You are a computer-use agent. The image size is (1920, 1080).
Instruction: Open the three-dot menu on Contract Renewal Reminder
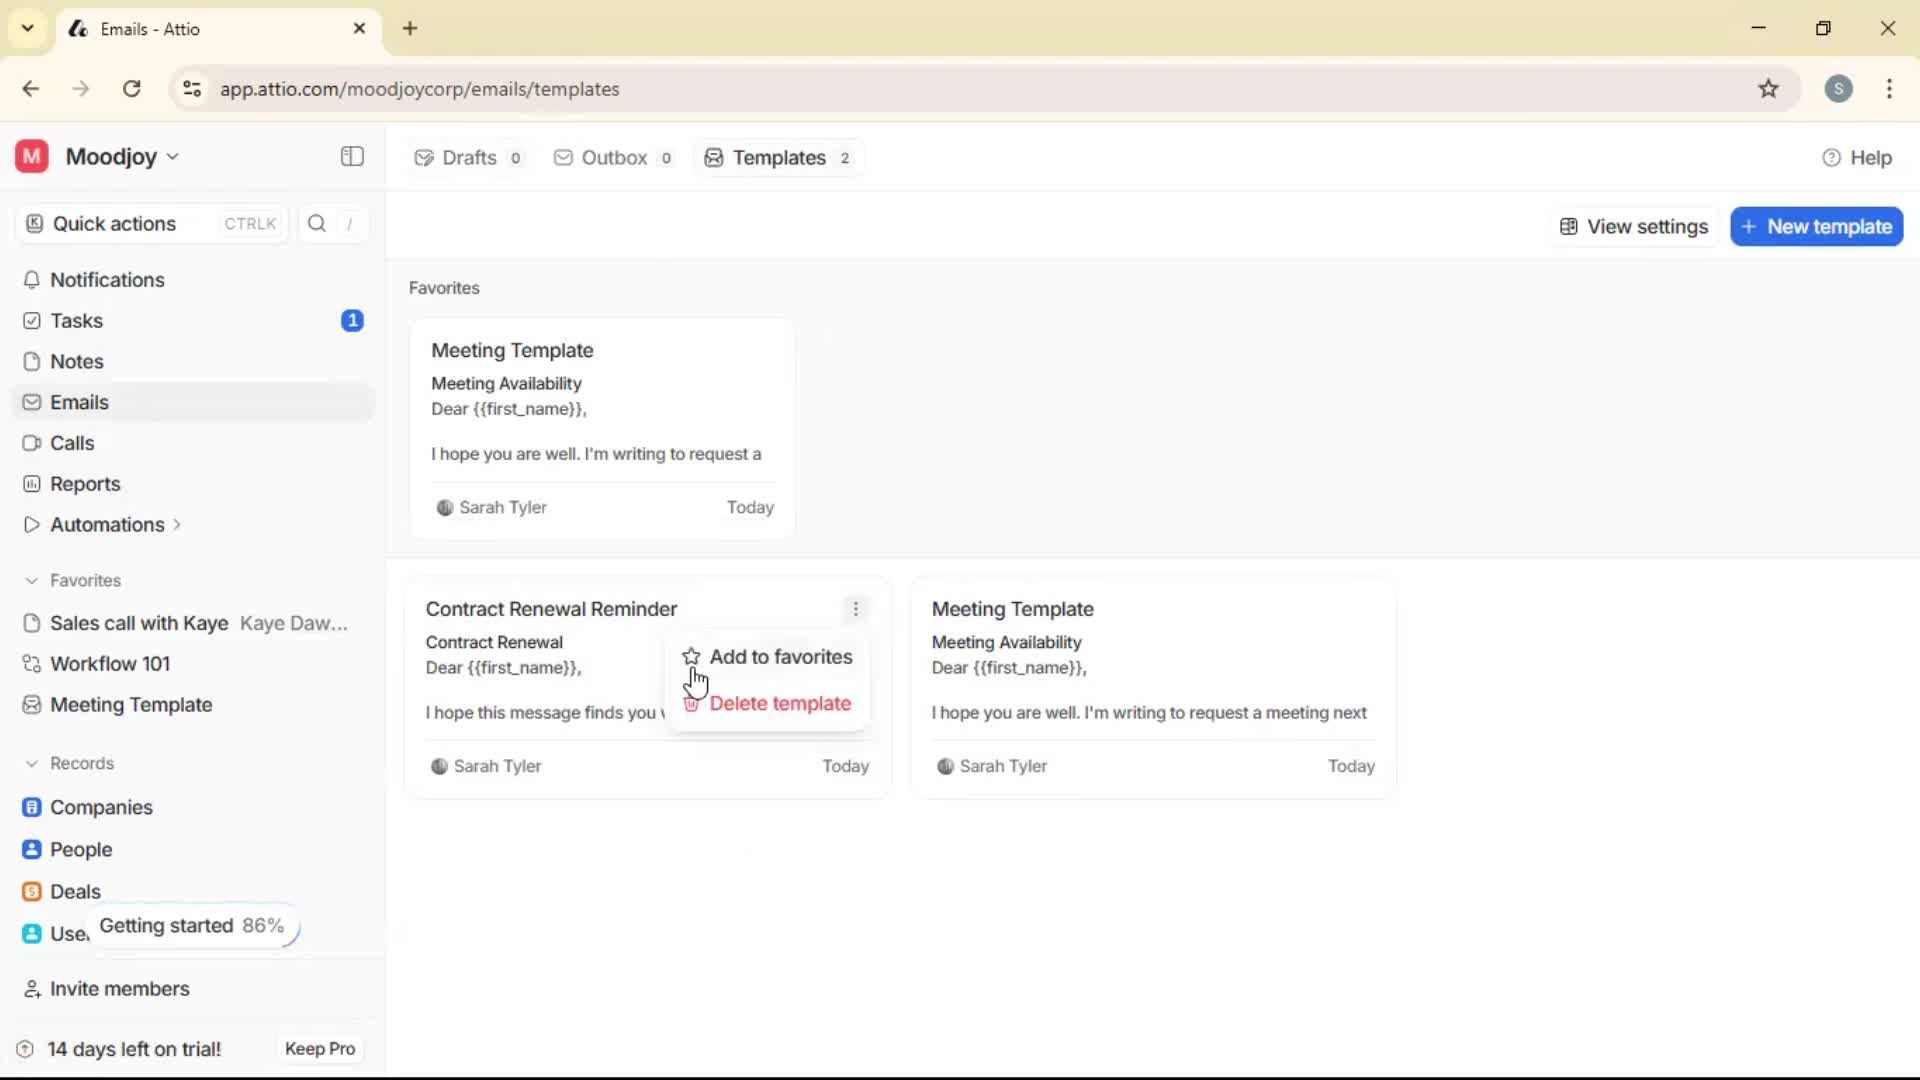tap(856, 609)
